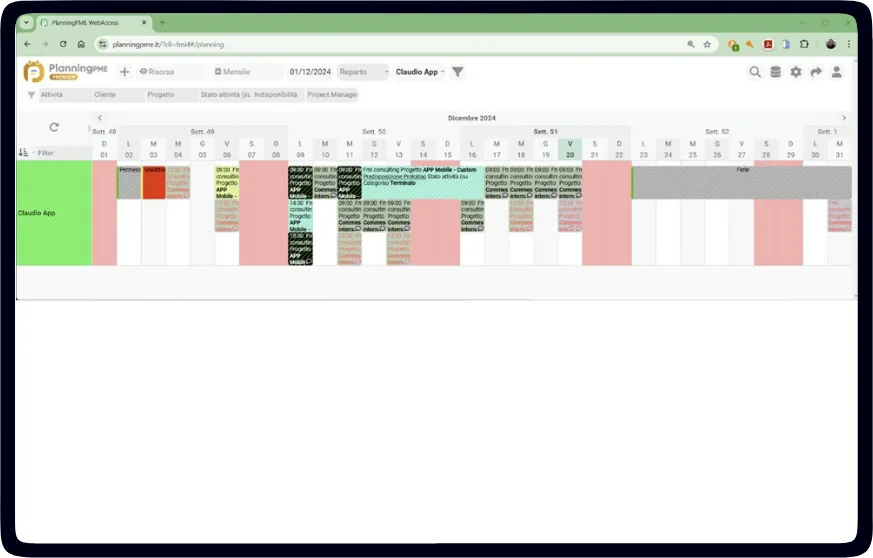The width and height of the screenshot is (873, 558).
Task: Select the L 09 day column header
Action: pos(300,149)
